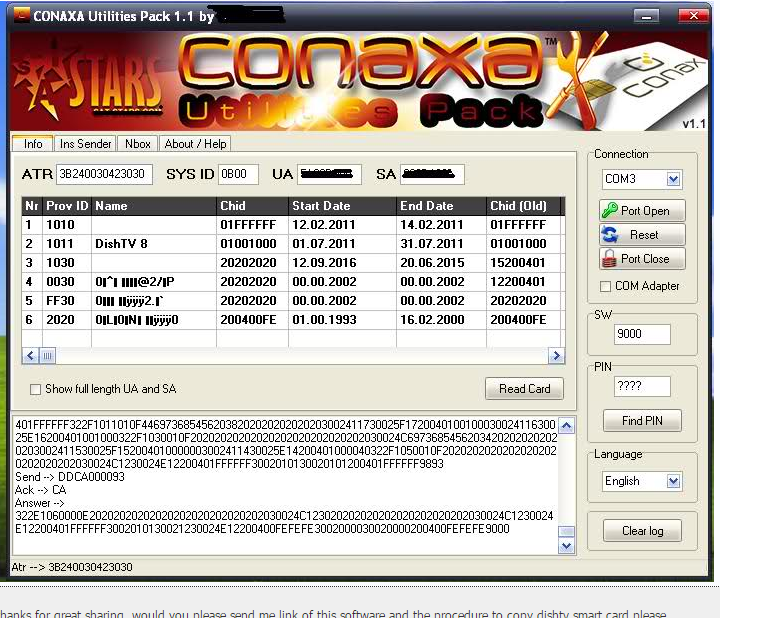Click Start Date 12.09.2016

click(x=342, y=263)
